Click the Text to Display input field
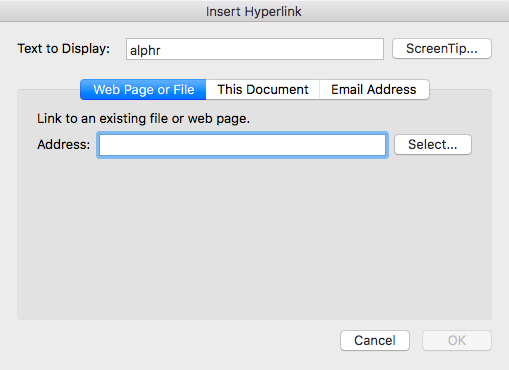Image resolution: width=509 pixels, height=370 pixels. click(255, 49)
